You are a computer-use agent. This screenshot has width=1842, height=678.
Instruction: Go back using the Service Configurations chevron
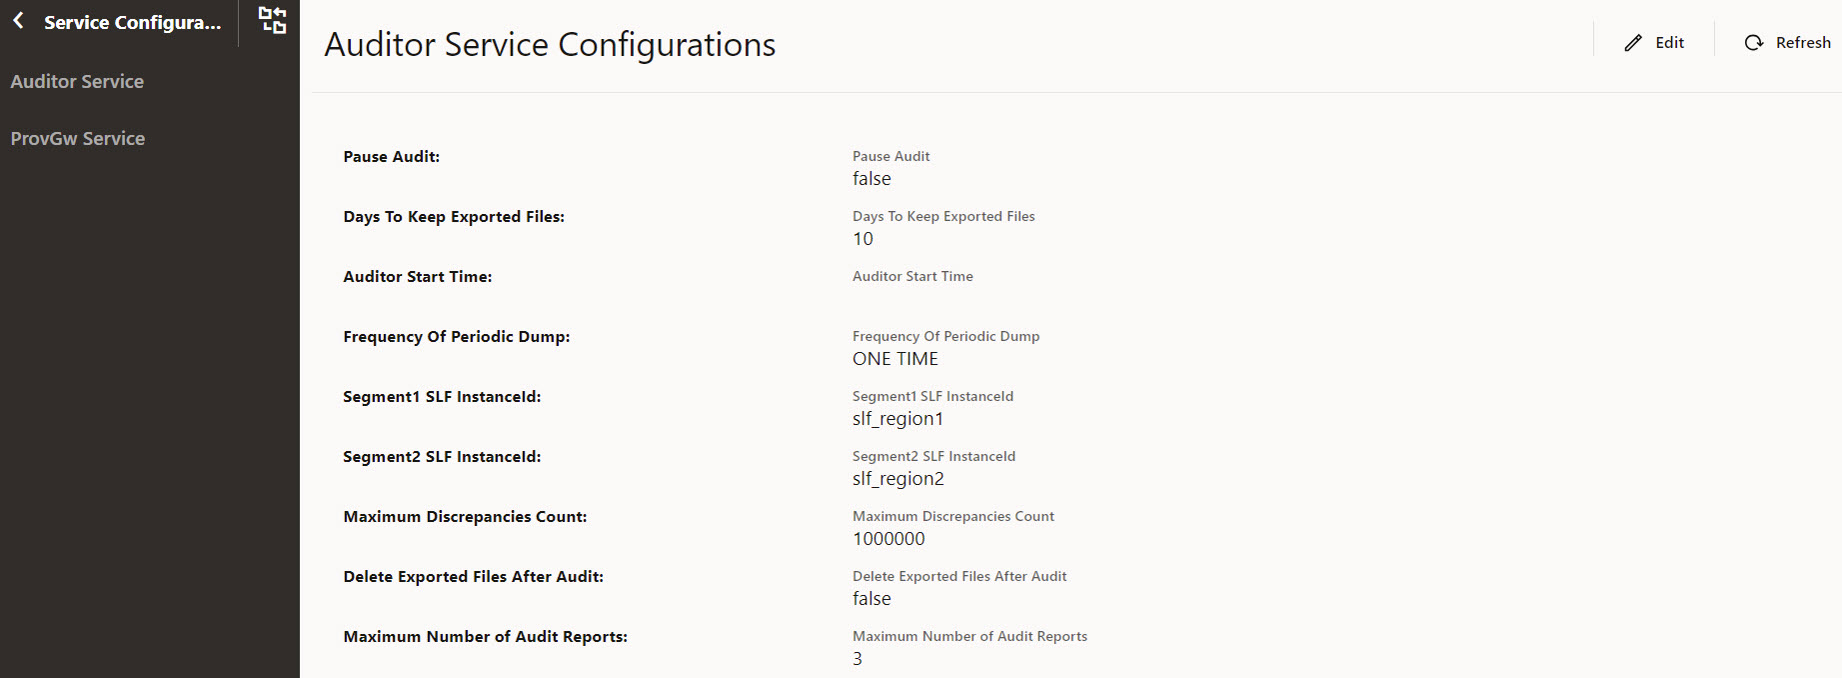(x=18, y=21)
